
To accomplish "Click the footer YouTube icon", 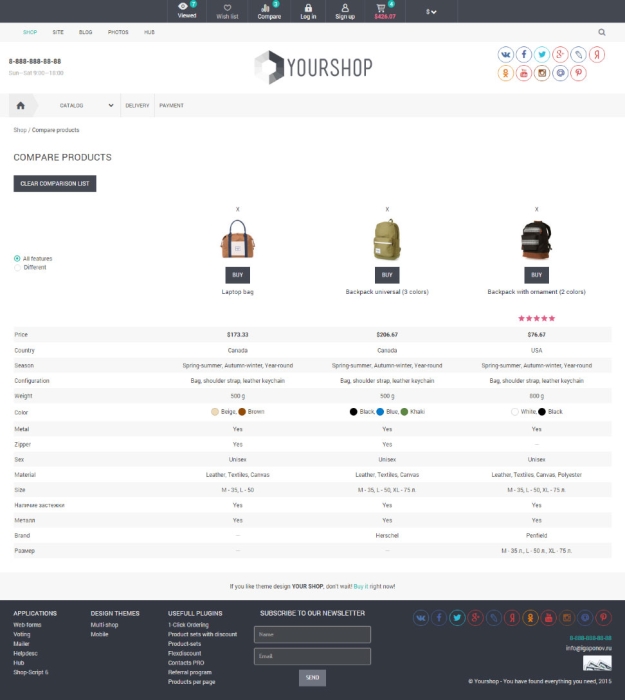I will click(549, 618).
